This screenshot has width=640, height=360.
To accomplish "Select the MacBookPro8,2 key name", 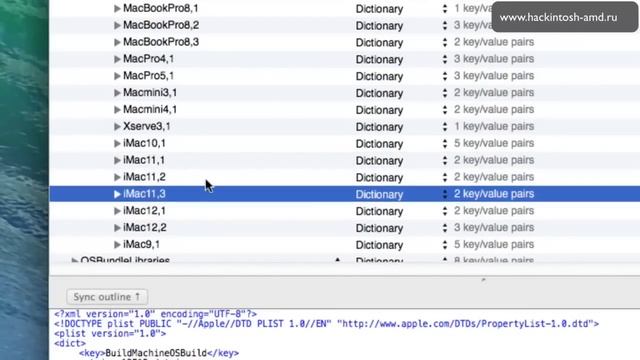I will 161,25.
